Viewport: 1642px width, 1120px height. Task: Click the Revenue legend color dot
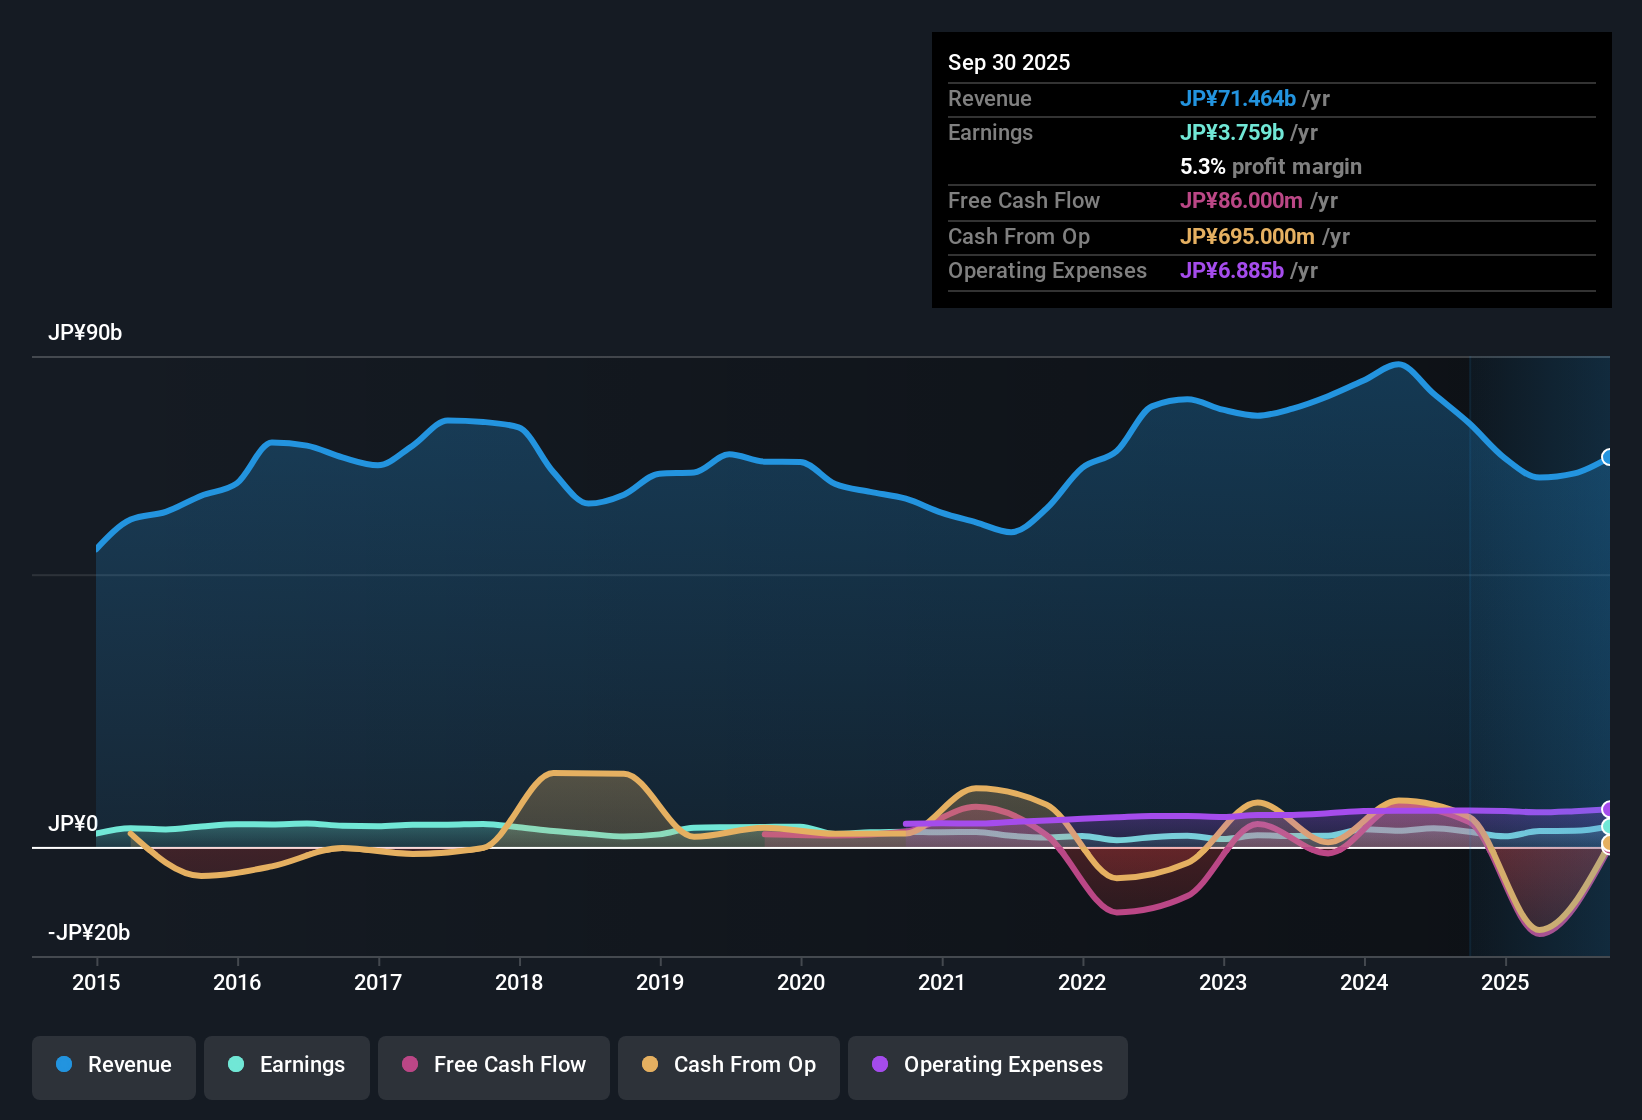[64, 1065]
